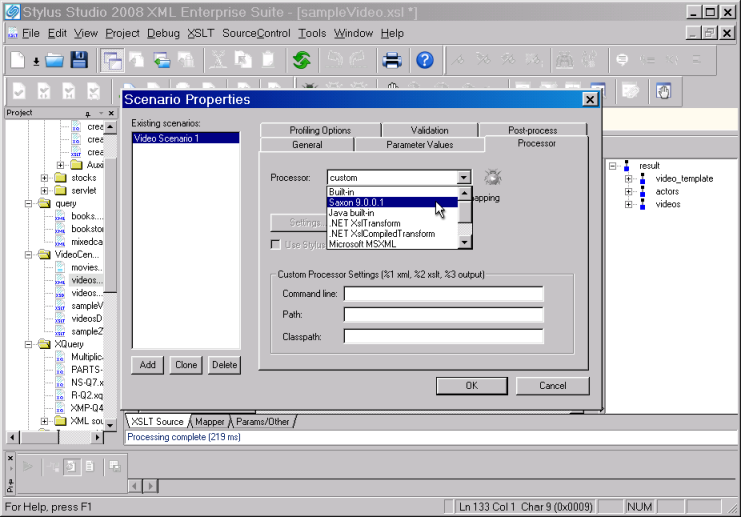Close the Scenario Properties dialog

click(x=590, y=100)
